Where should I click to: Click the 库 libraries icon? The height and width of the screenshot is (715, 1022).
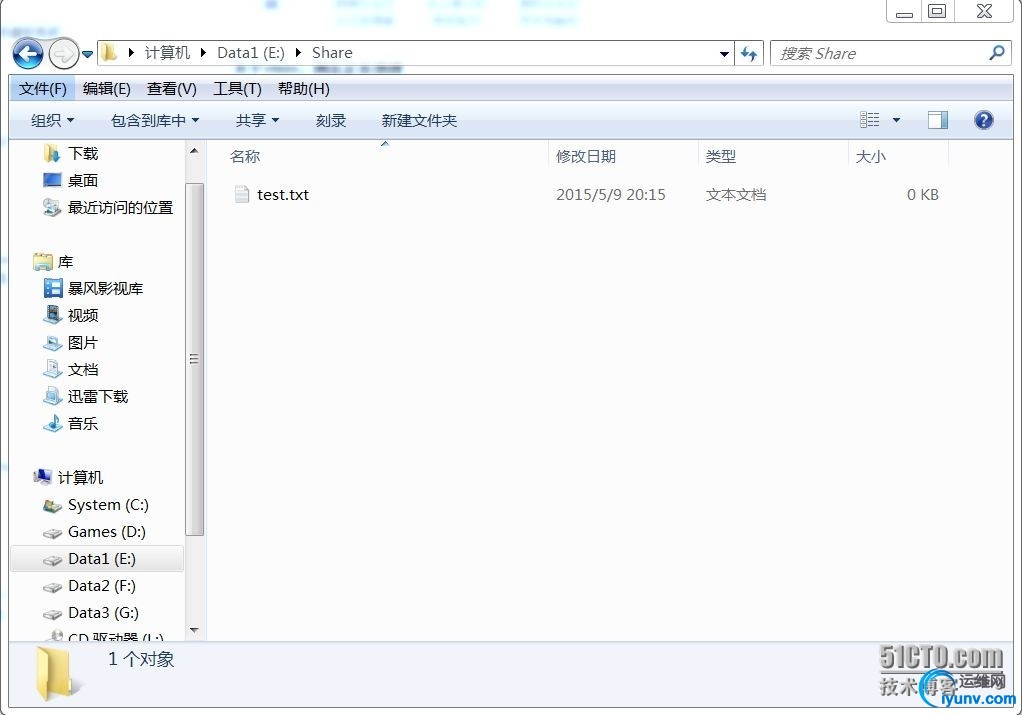pyautogui.click(x=43, y=261)
